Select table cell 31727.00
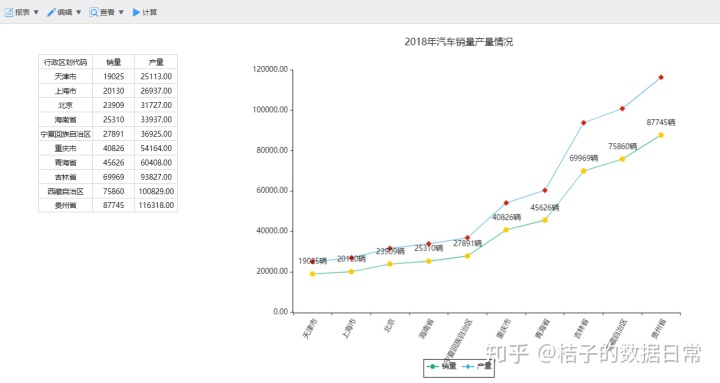 click(156, 105)
